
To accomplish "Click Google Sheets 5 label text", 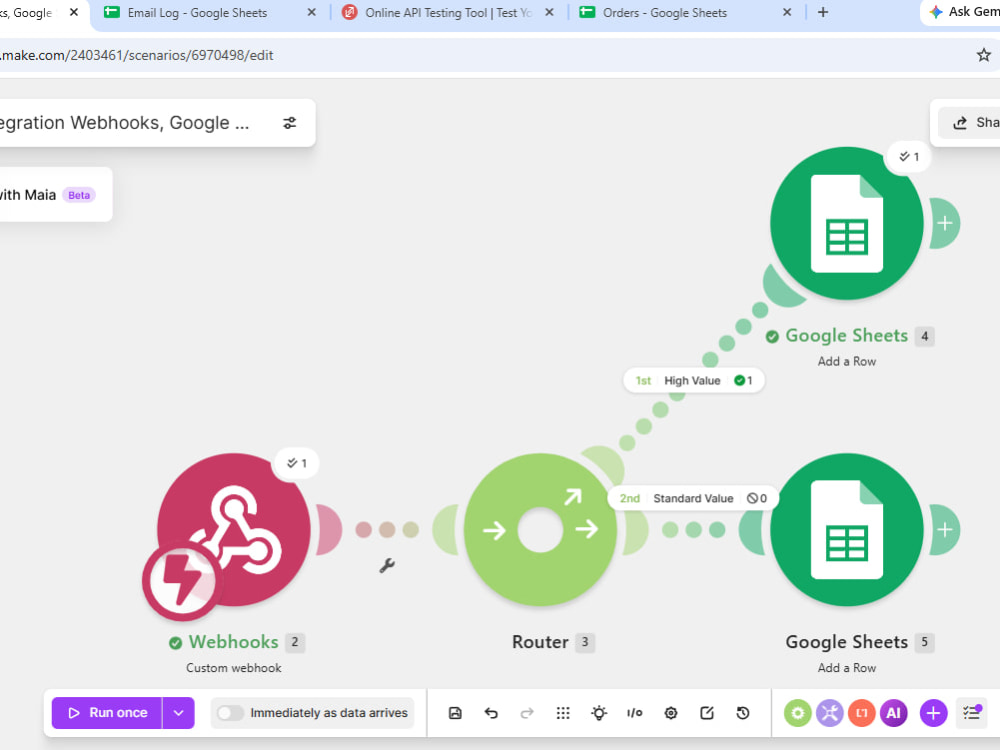I will [x=846, y=642].
